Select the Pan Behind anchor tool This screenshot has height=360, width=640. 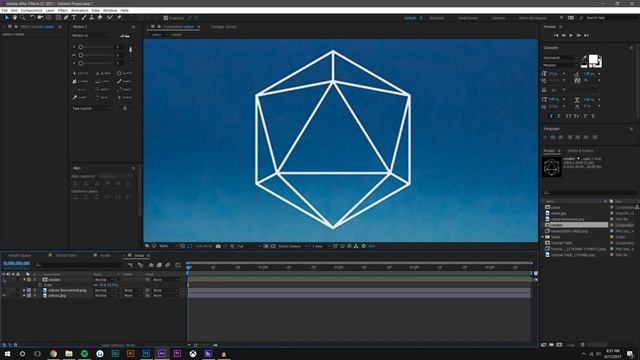tap(49, 18)
